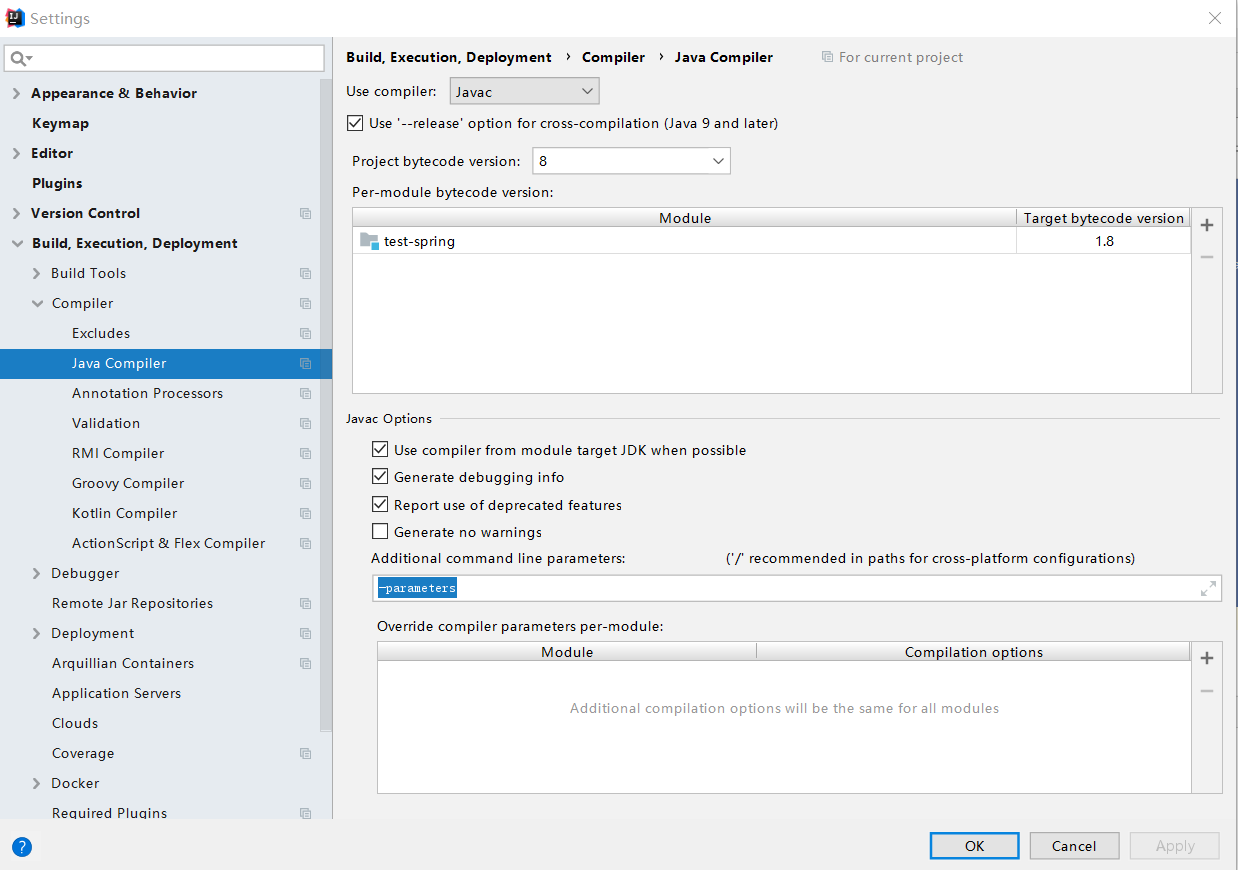
Task: Click the settings tree vertical scrollbar
Action: point(325,405)
